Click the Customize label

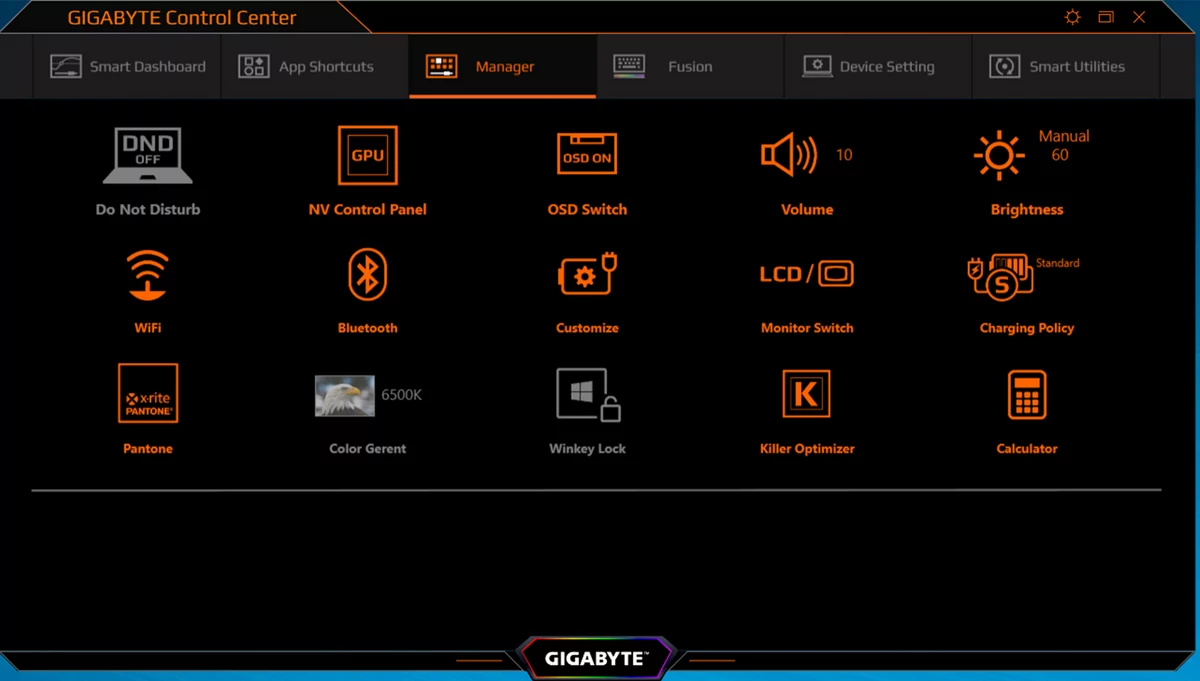click(x=587, y=328)
